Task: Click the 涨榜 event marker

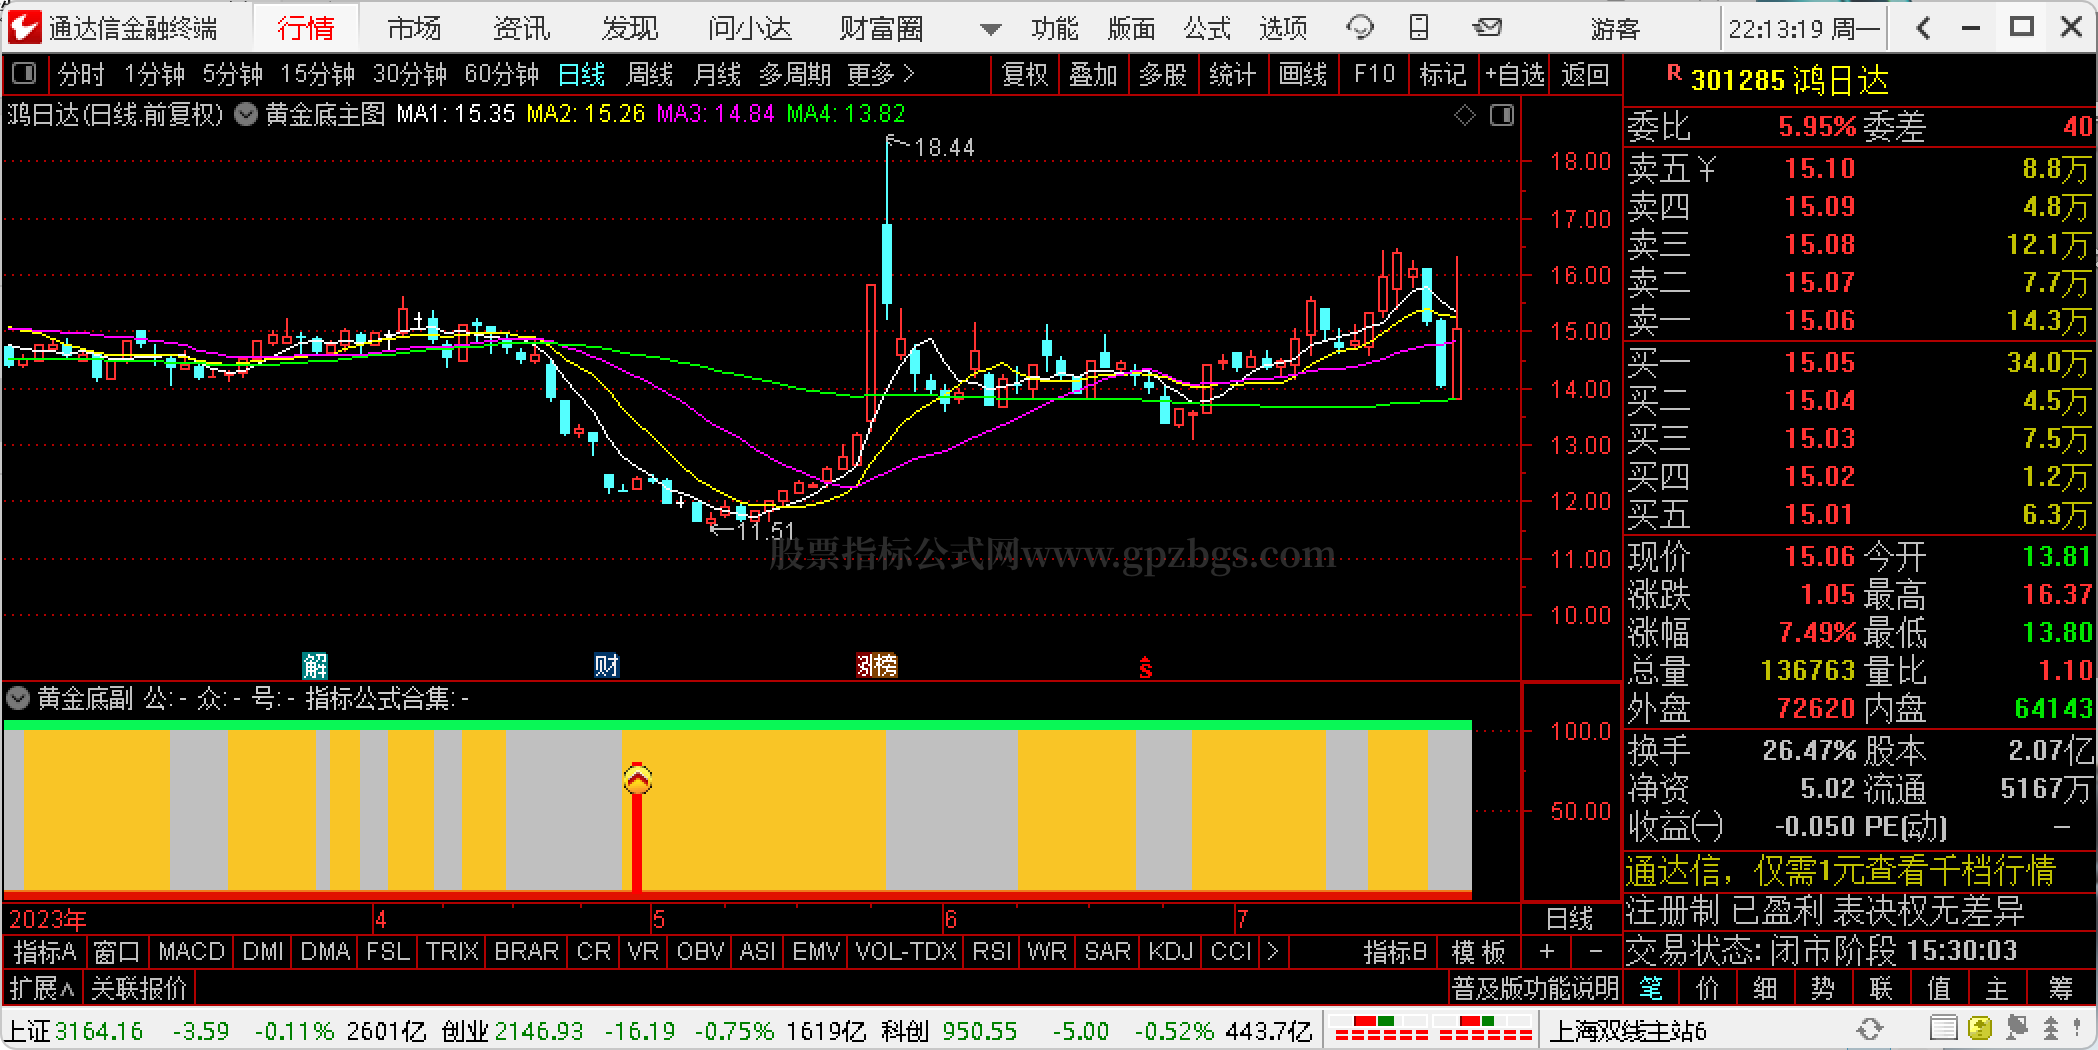Action: 877,665
